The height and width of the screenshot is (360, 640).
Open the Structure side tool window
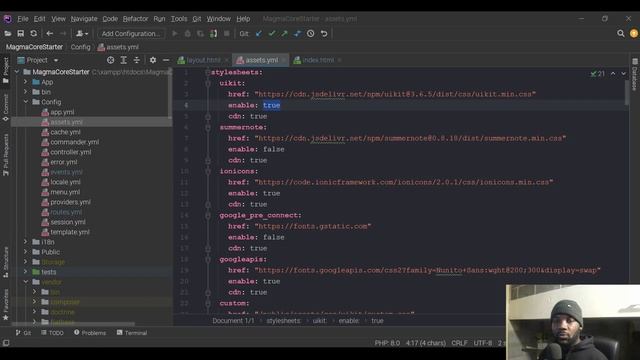pos(6,262)
